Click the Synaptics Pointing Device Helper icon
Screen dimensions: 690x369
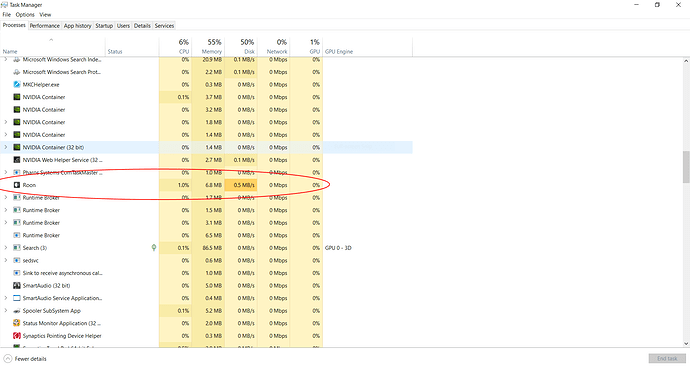(x=17, y=336)
